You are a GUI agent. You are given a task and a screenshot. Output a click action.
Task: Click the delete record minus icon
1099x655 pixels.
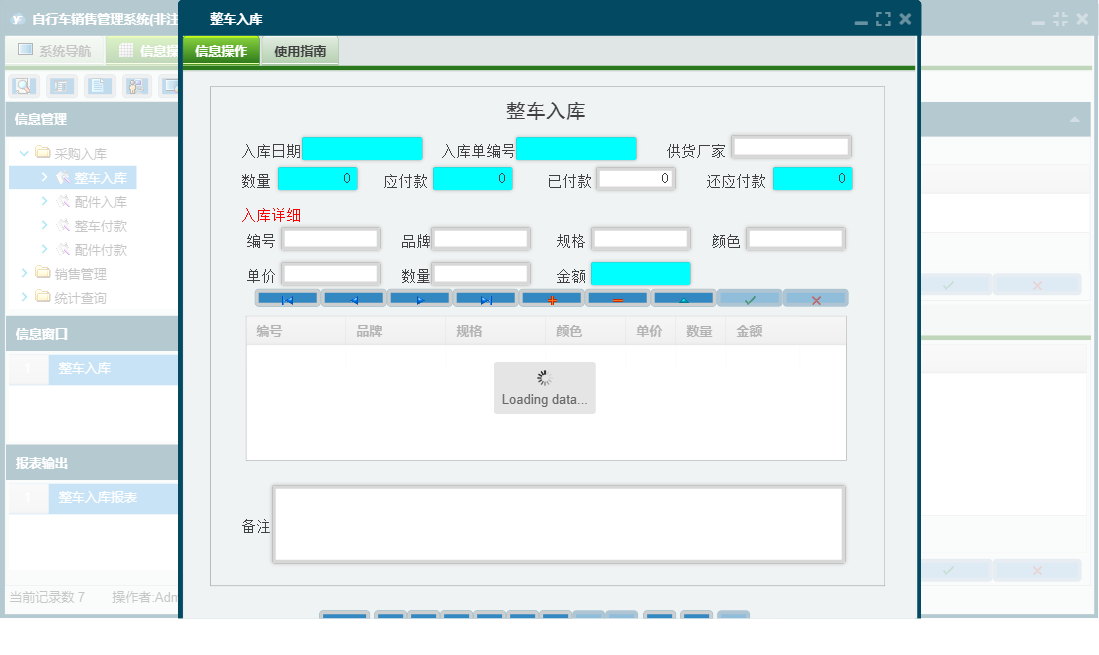pos(617,297)
